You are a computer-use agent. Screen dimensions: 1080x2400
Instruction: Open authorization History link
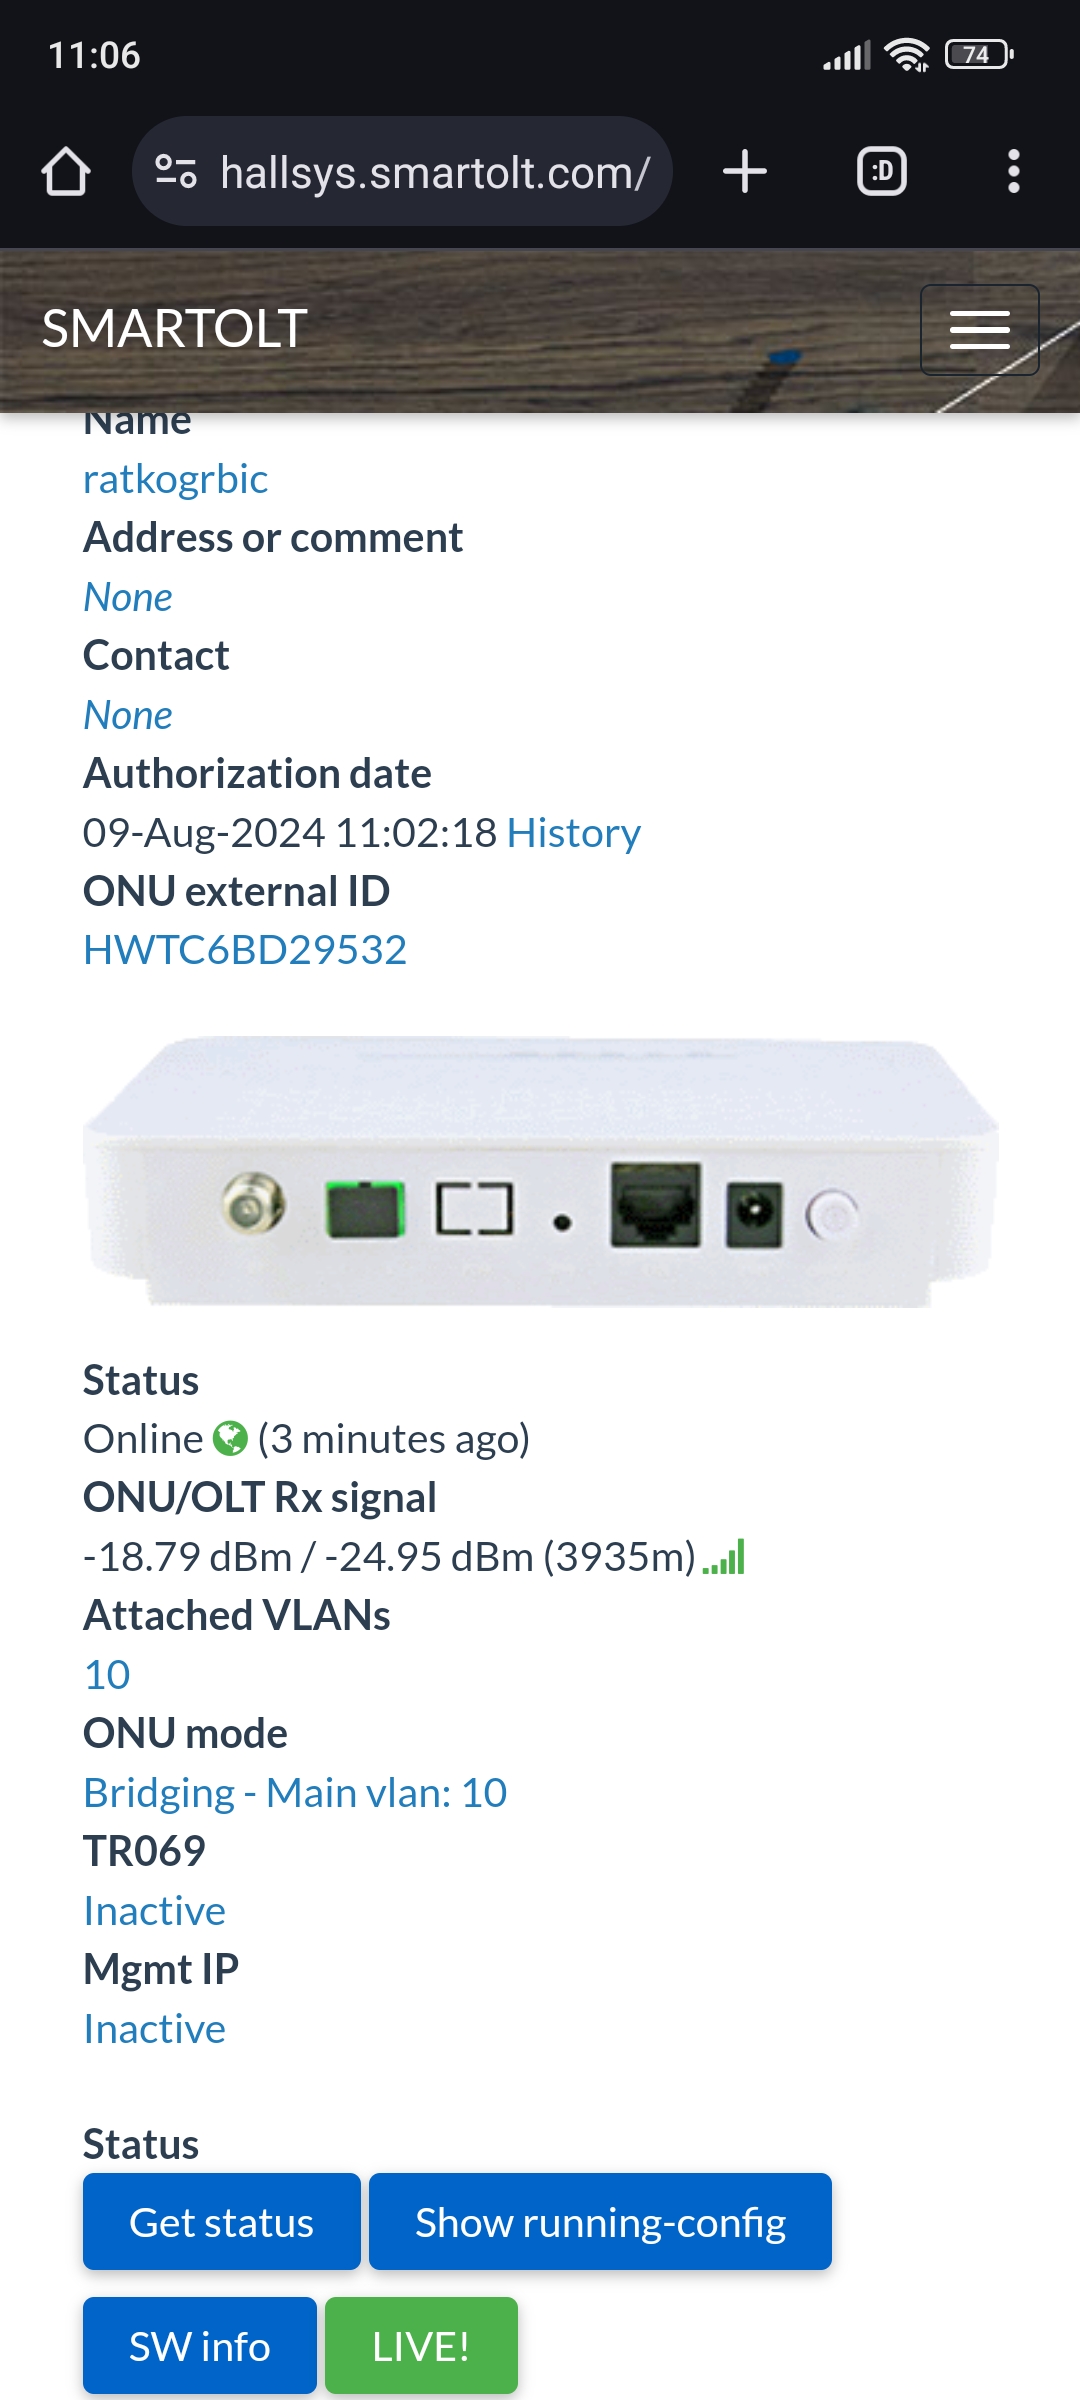pyautogui.click(x=574, y=833)
